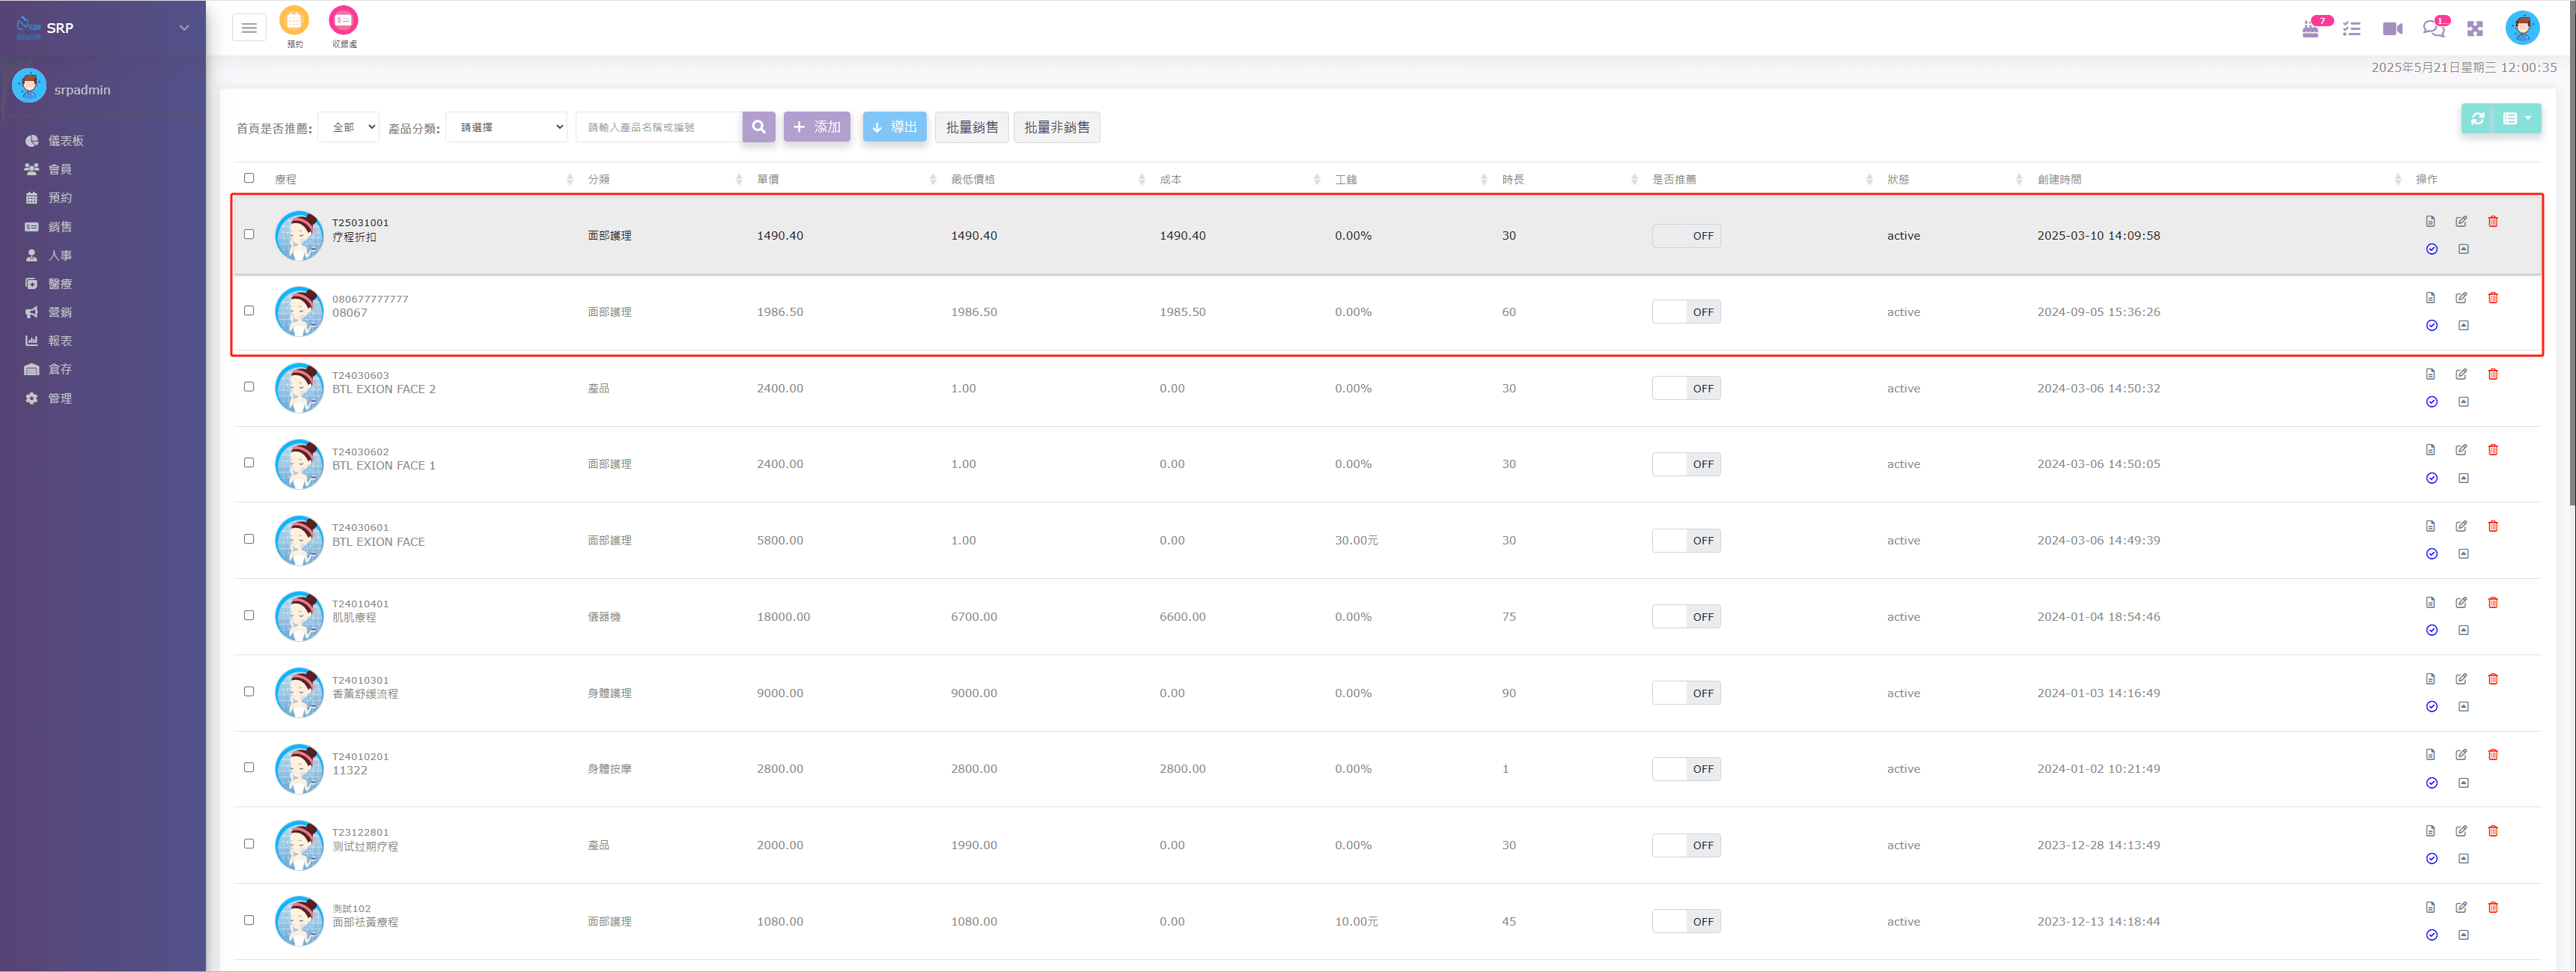Open the task checklist icon
This screenshot has width=2576, height=972.
point(2352,28)
